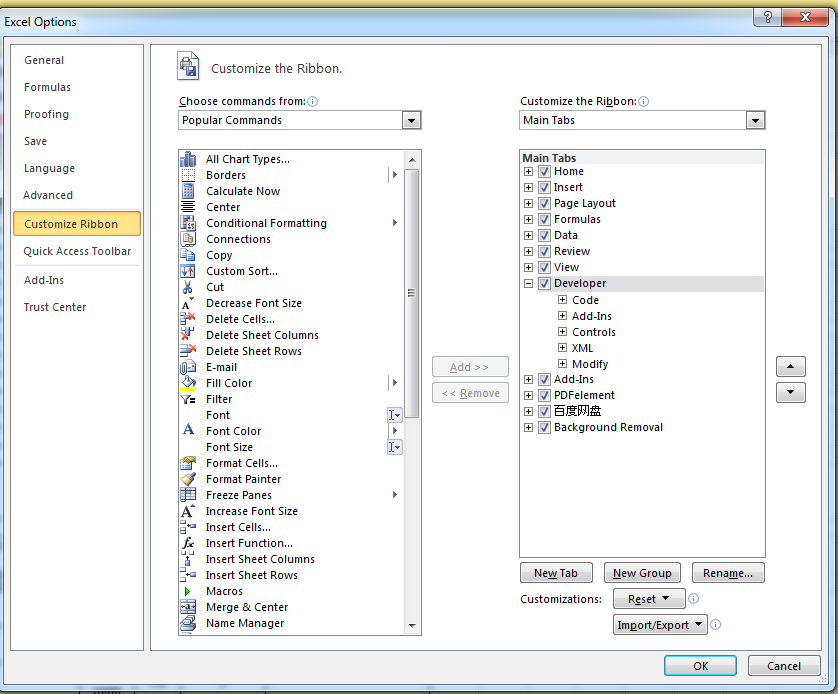Click the Fill Color paint bucket icon
This screenshot has height=694, width=838.
[188, 383]
